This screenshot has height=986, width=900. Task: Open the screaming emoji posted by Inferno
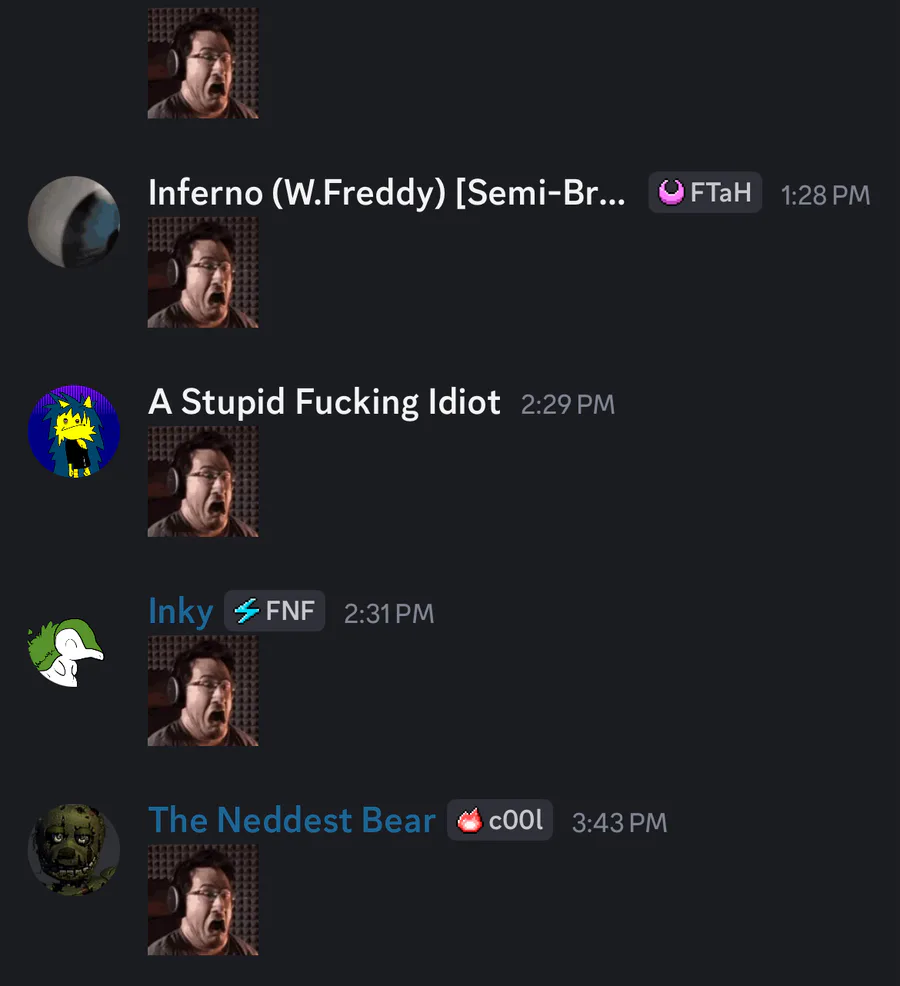point(203,272)
